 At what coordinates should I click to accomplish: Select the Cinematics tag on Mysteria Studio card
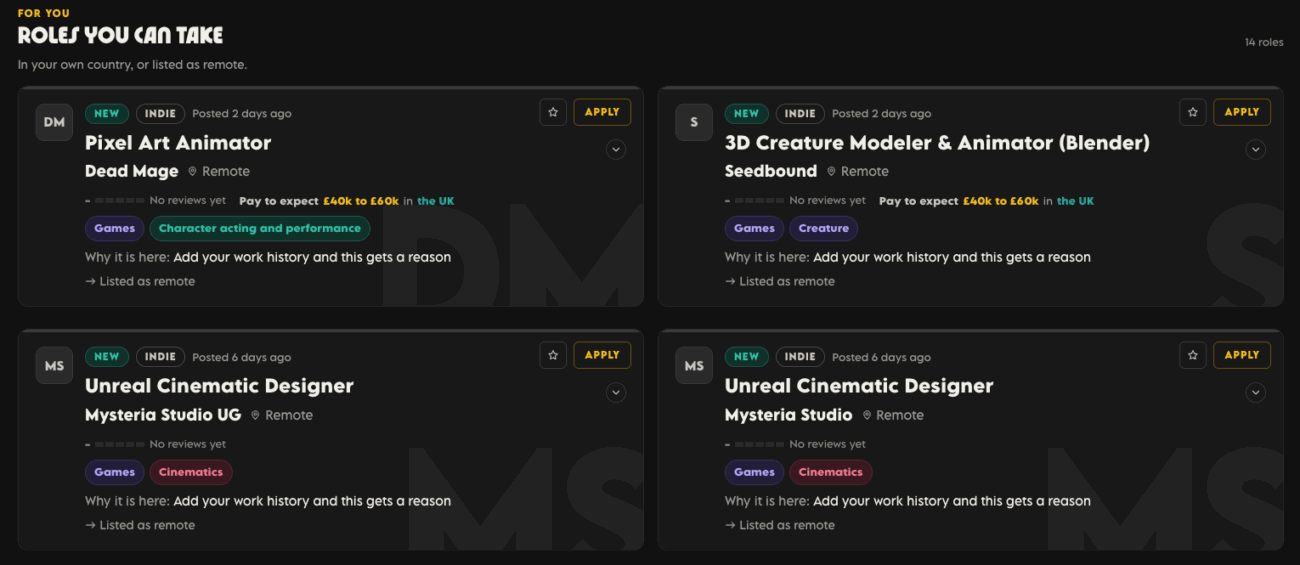tap(831, 472)
